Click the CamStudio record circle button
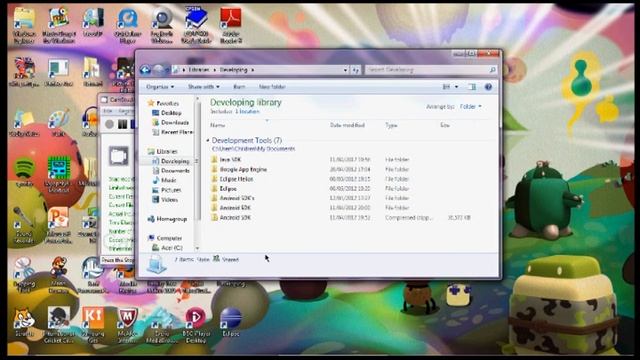Image resolution: width=640 pixels, height=360 pixels. pos(109,124)
